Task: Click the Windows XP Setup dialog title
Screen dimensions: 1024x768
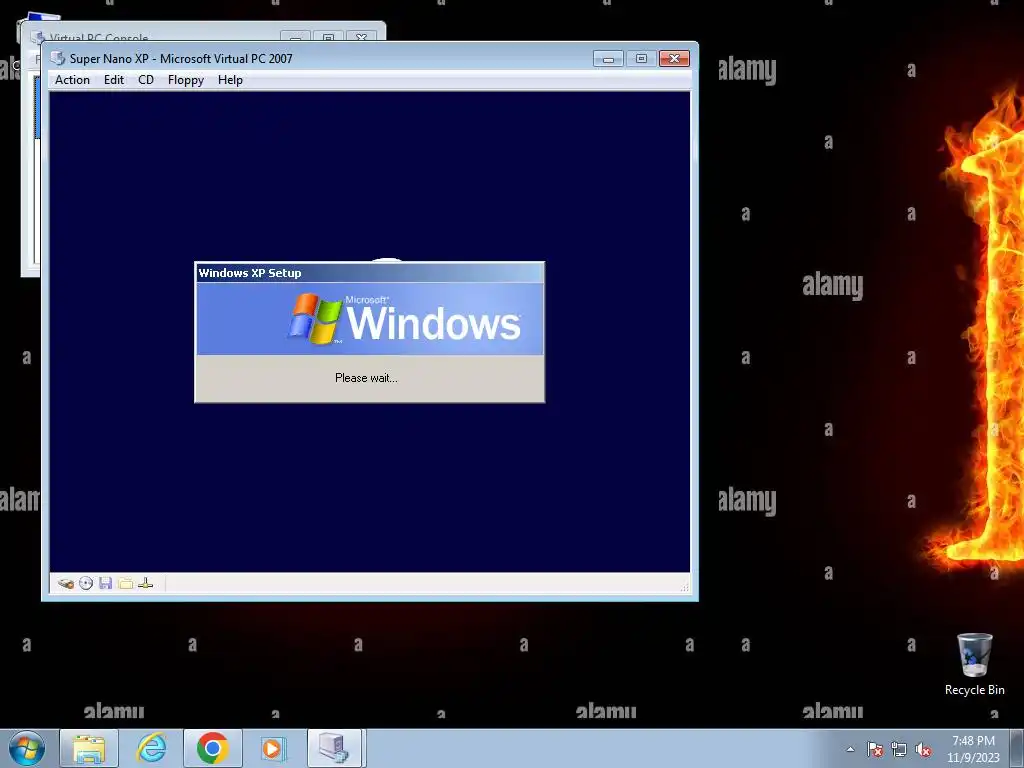Action: click(x=249, y=273)
